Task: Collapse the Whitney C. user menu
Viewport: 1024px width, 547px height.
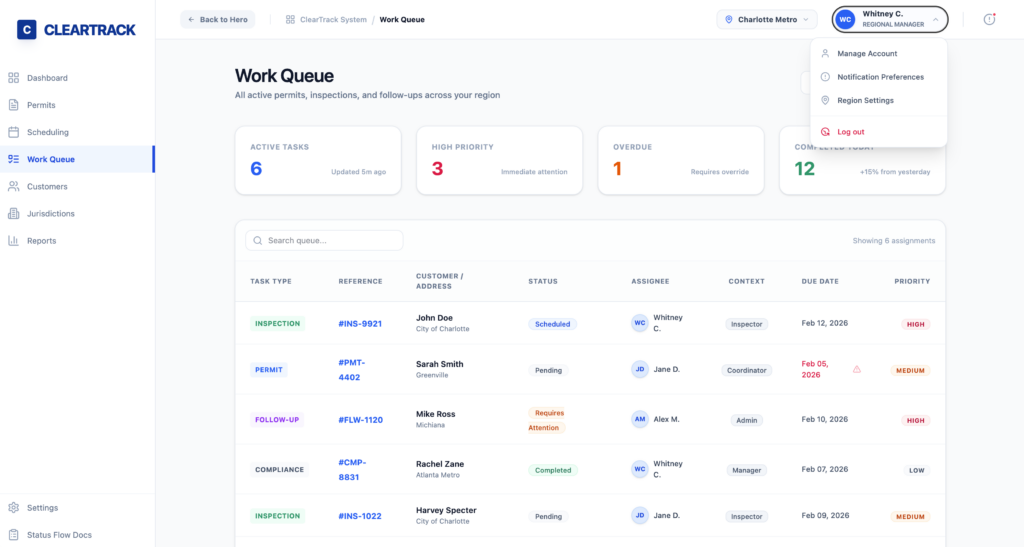Action: pyautogui.click(x=889, y=19)
